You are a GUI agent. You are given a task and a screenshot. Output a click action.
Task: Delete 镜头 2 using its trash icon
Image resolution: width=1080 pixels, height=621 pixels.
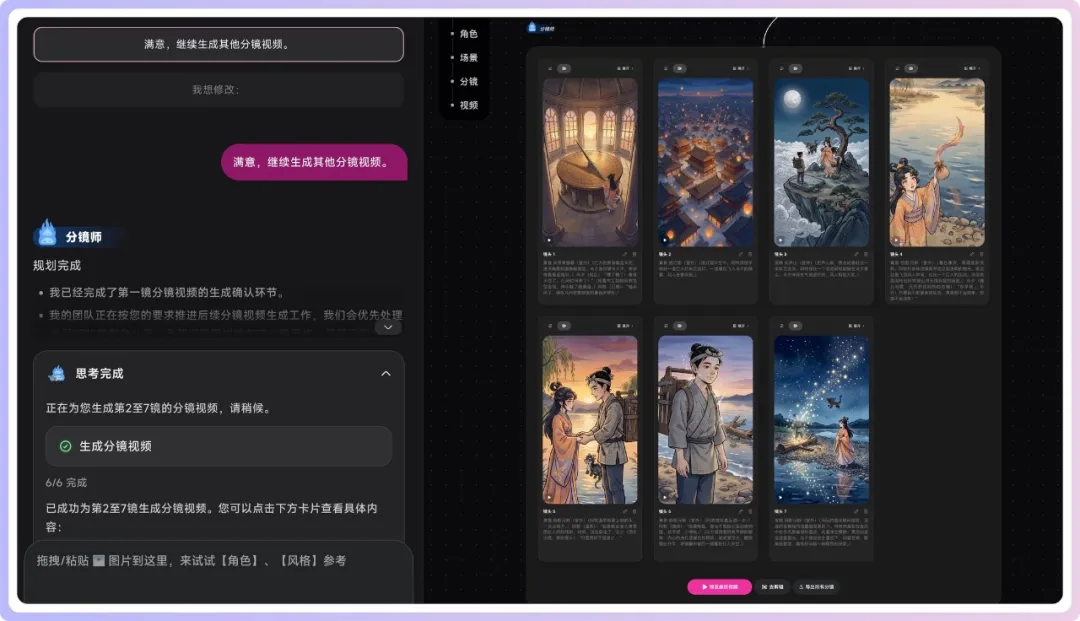click(x=748, y=255)
